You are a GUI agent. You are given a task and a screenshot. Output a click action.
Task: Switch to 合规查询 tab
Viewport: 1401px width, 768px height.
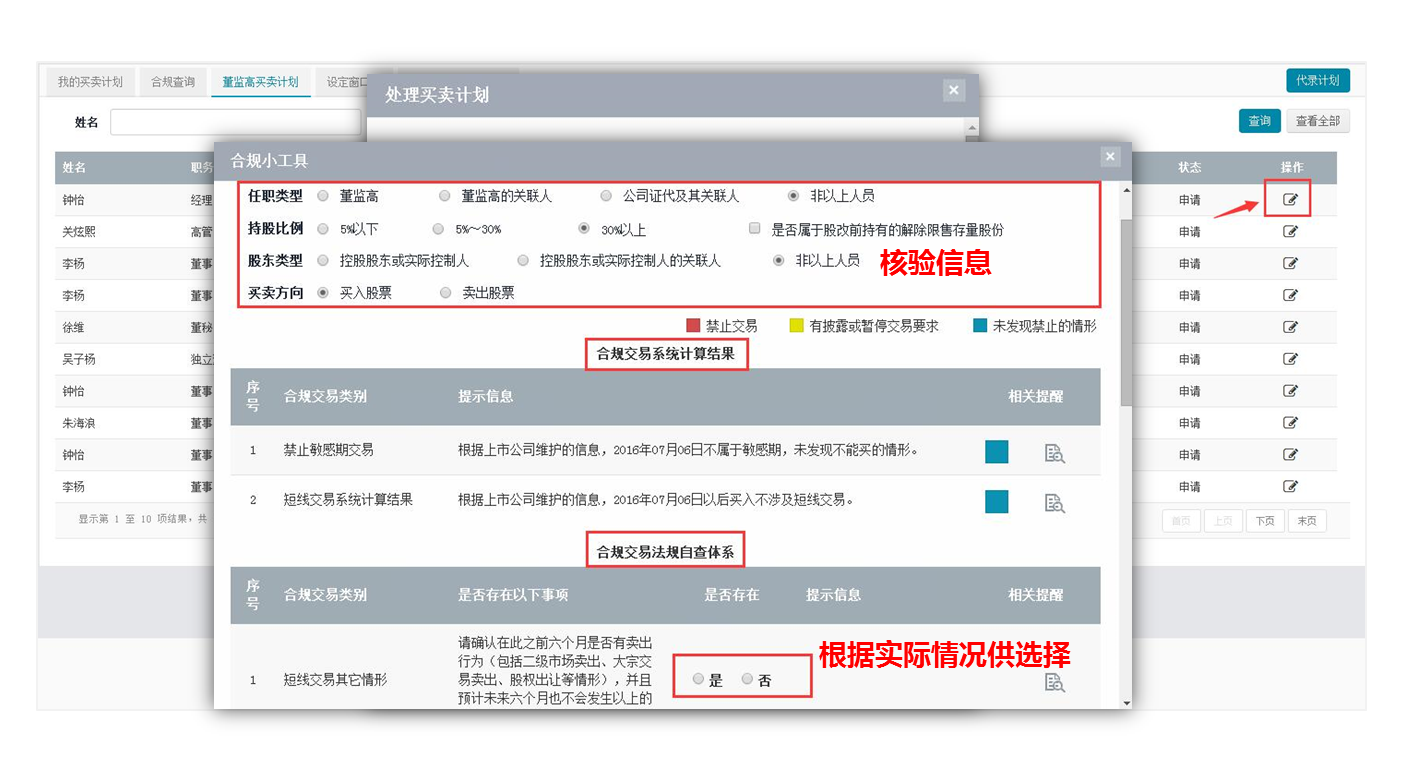coord(173,82)
